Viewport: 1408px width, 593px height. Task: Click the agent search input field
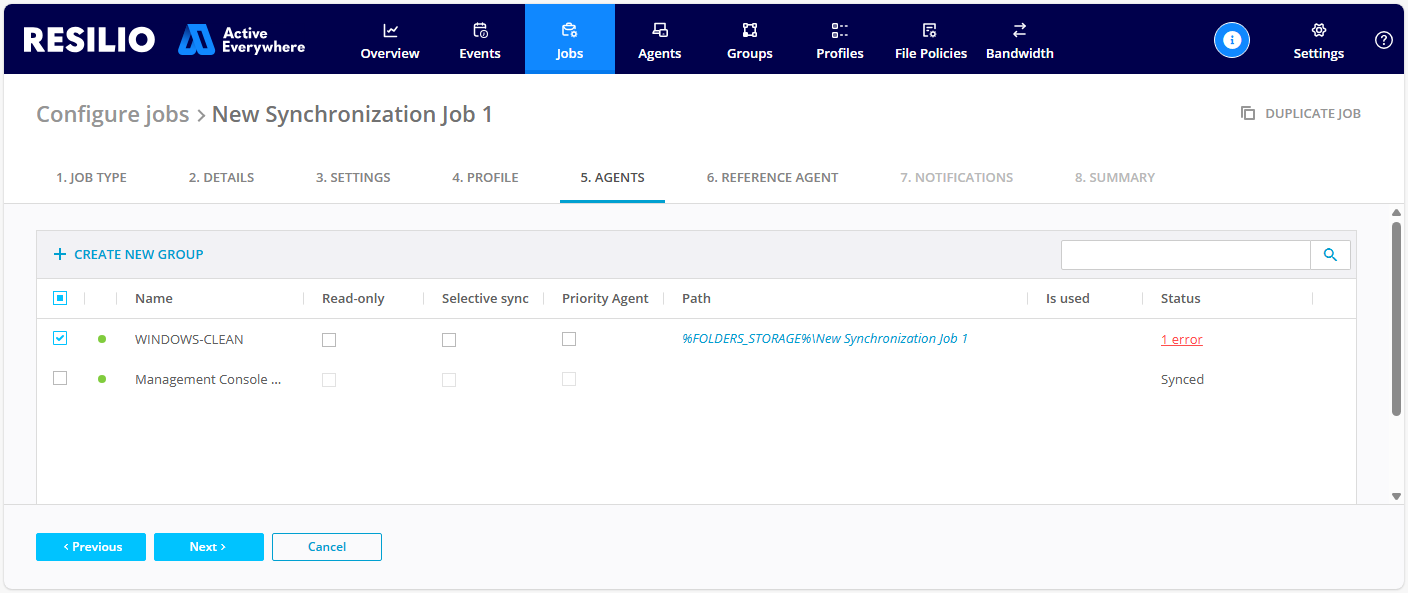click(x=1185, y=255)
